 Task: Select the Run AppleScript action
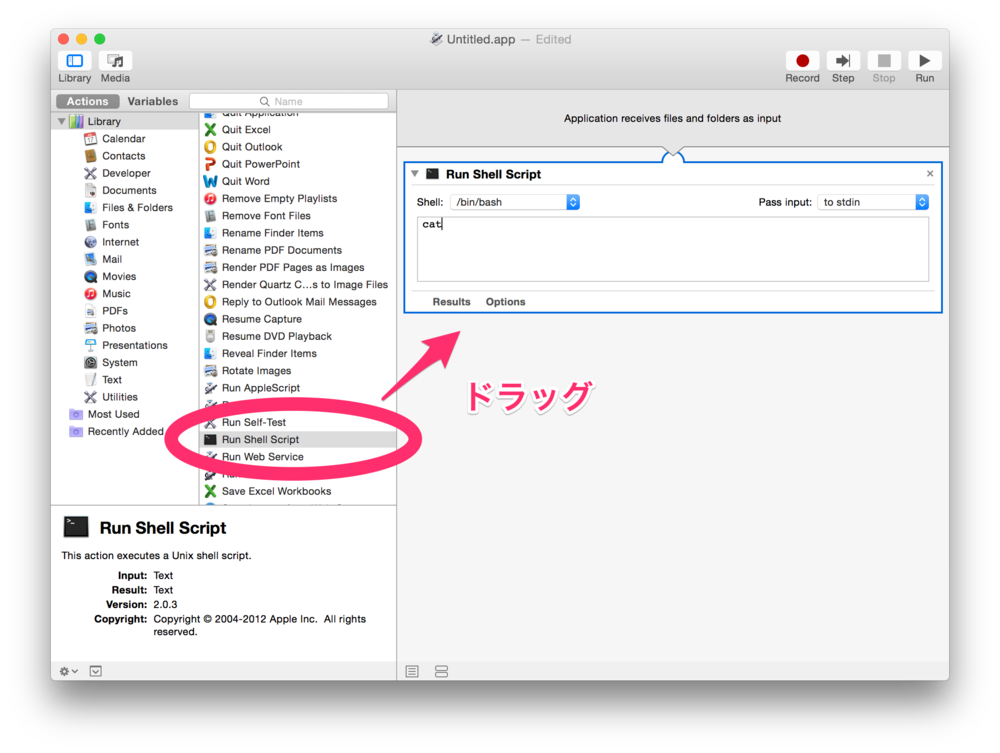261,388
